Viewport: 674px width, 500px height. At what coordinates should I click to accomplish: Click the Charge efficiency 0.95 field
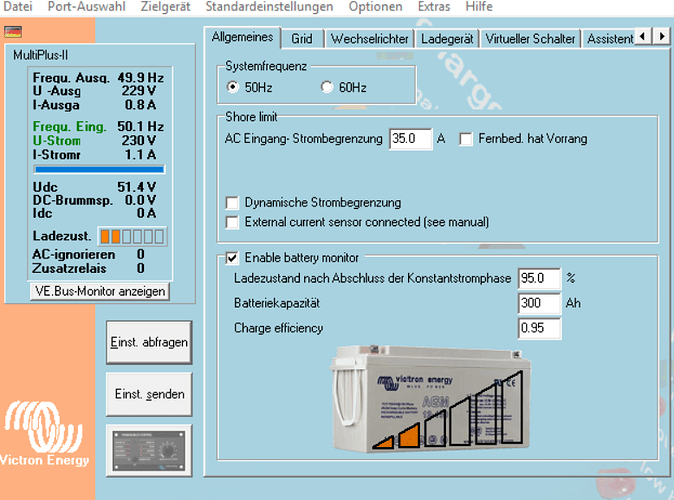[539, 328]
